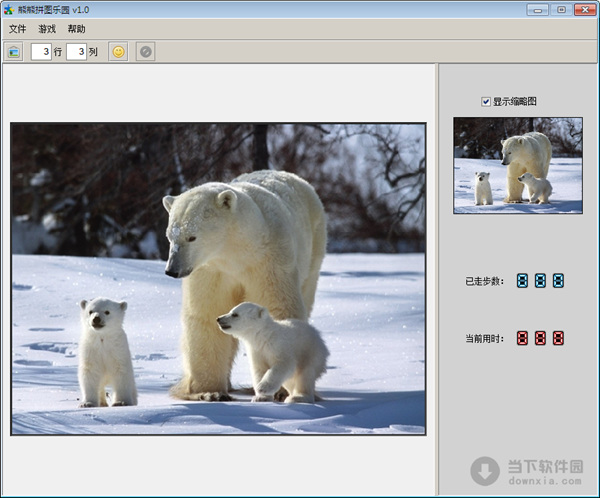Click the main polar bear puzzle image

[218, 279]
